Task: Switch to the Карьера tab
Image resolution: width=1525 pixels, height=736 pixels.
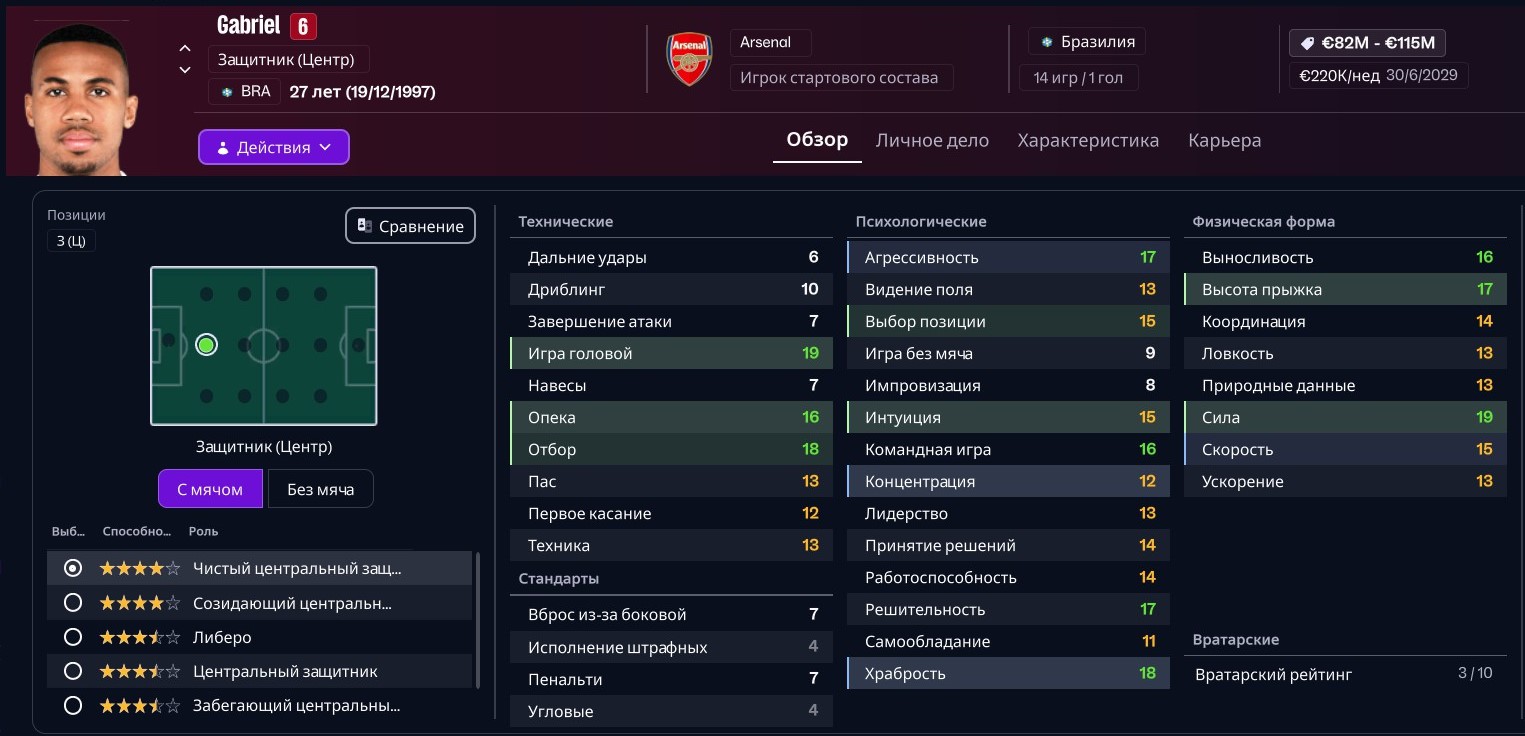Action: click(1224, 141)
